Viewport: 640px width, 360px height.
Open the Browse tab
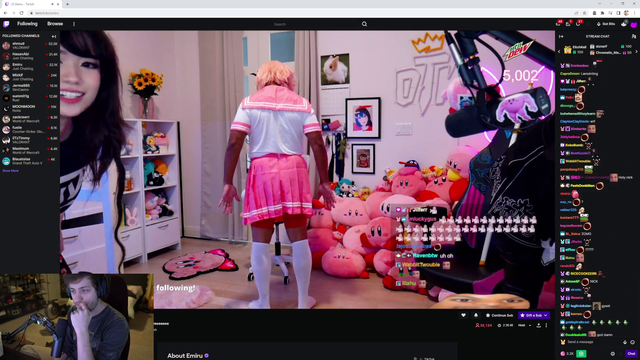pos(55,24)
